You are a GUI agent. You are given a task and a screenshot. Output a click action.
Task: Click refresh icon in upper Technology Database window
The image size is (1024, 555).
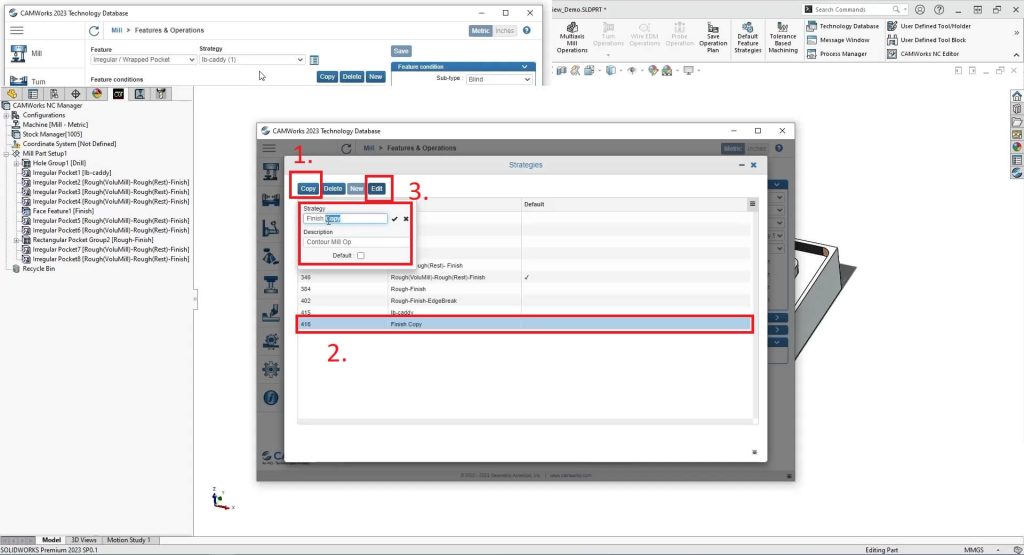pos(94,31)
